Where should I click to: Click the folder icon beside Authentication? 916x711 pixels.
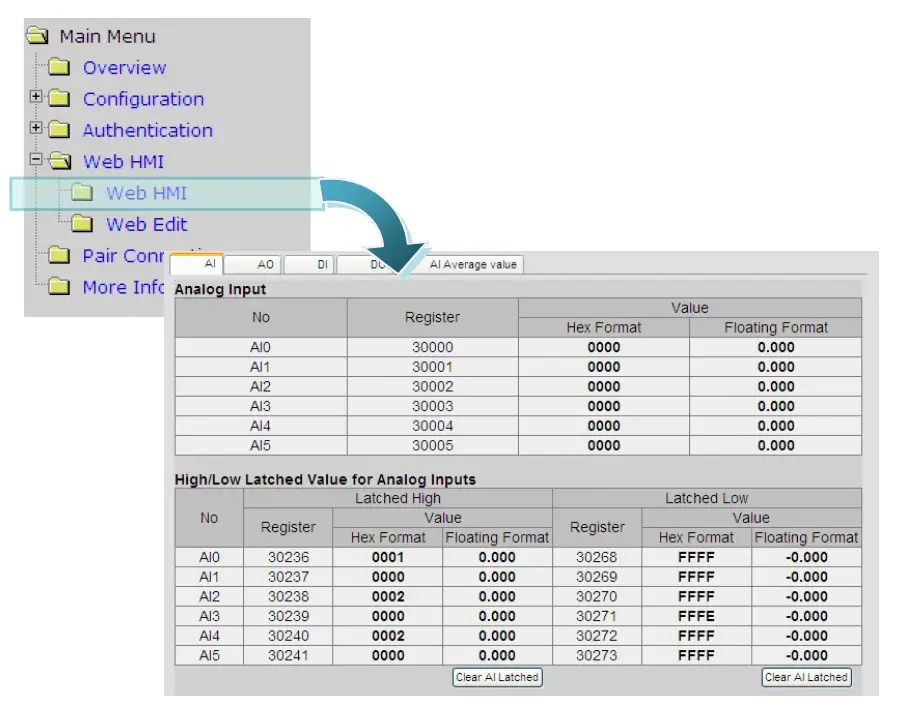click(59, 129)
